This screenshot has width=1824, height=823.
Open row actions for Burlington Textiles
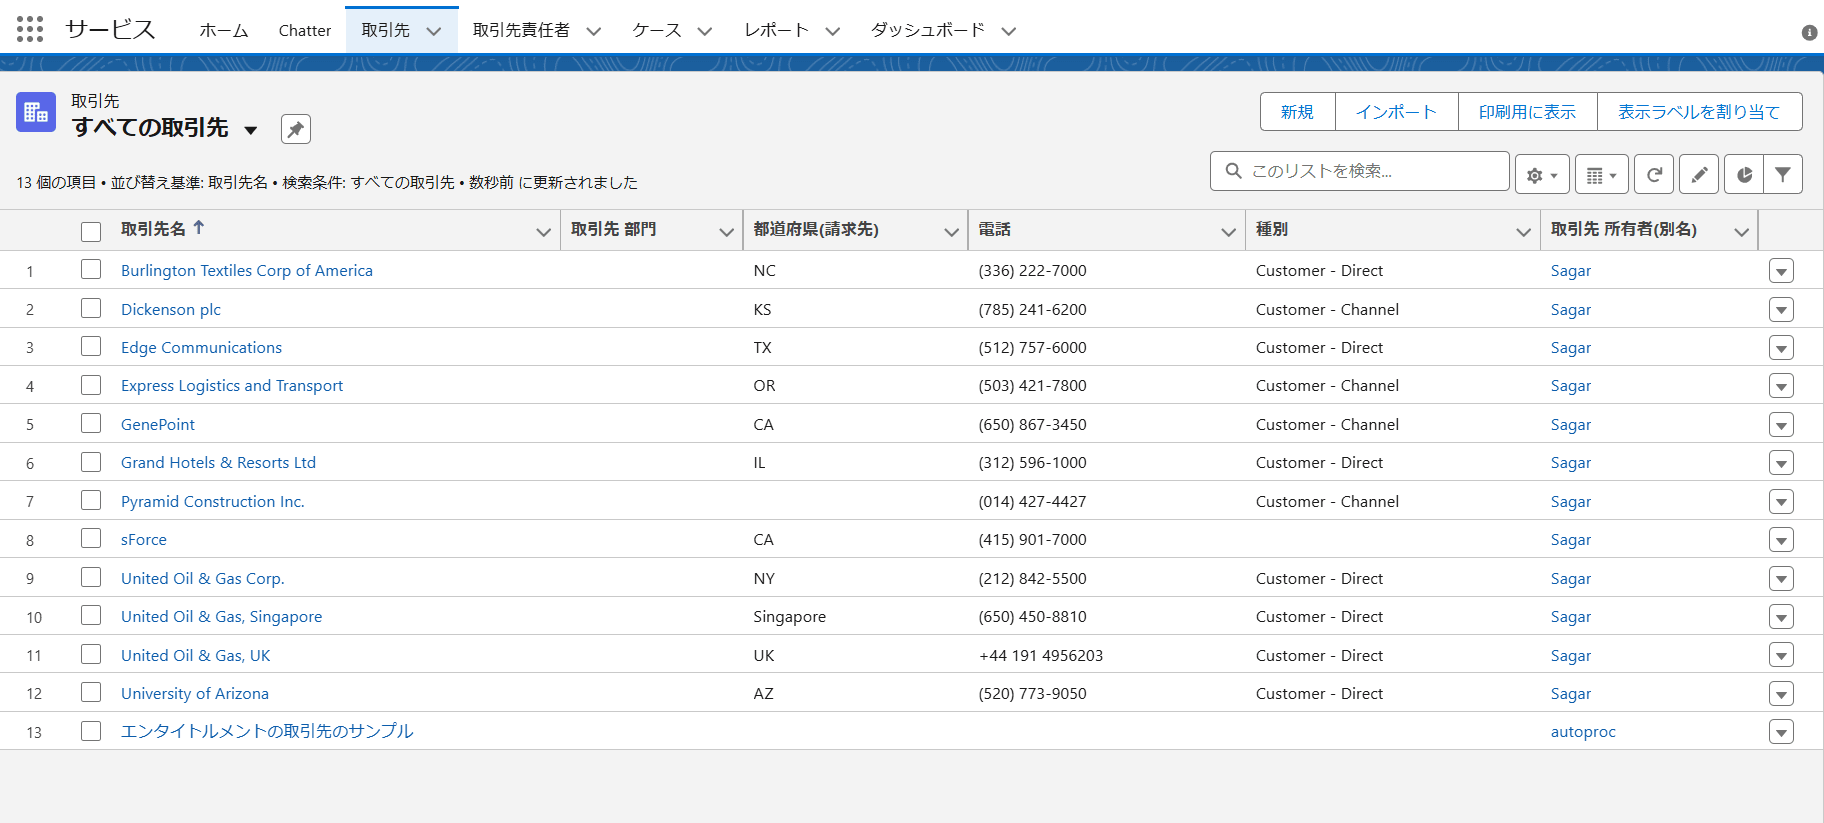1781,271
